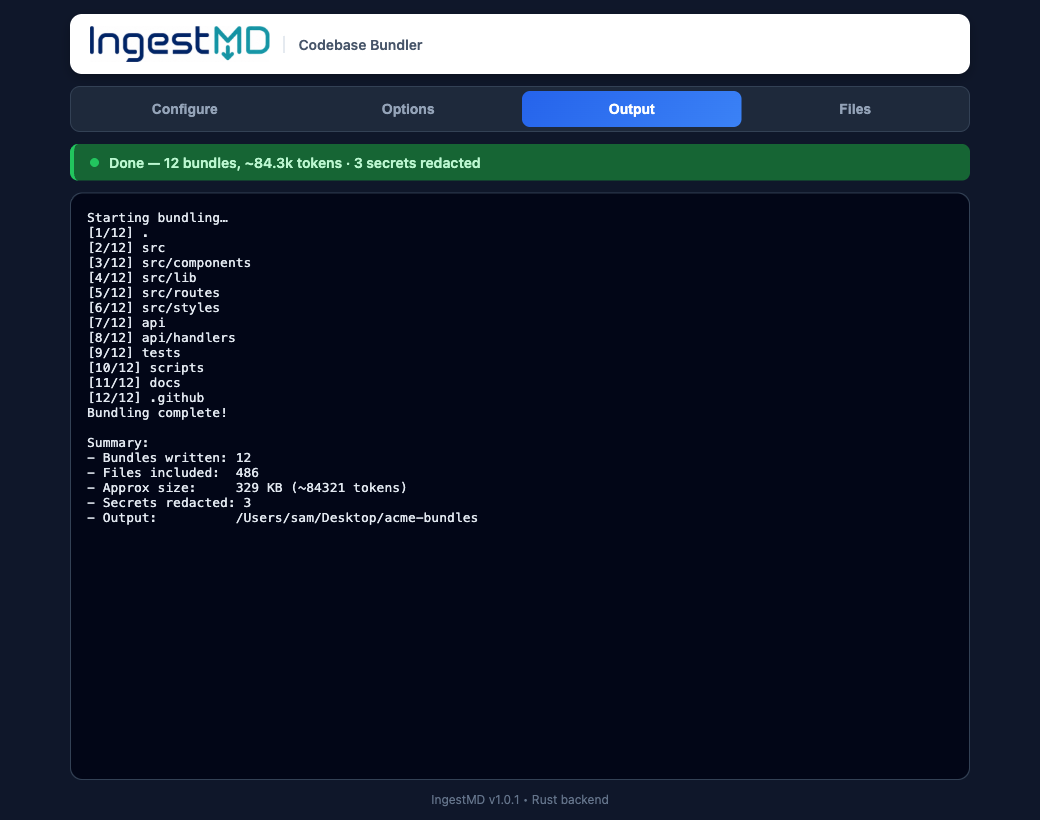The image size is (1040, 820).
Task: Click the '[12/12] .github' log line
Action: click(x=145, y=397)
